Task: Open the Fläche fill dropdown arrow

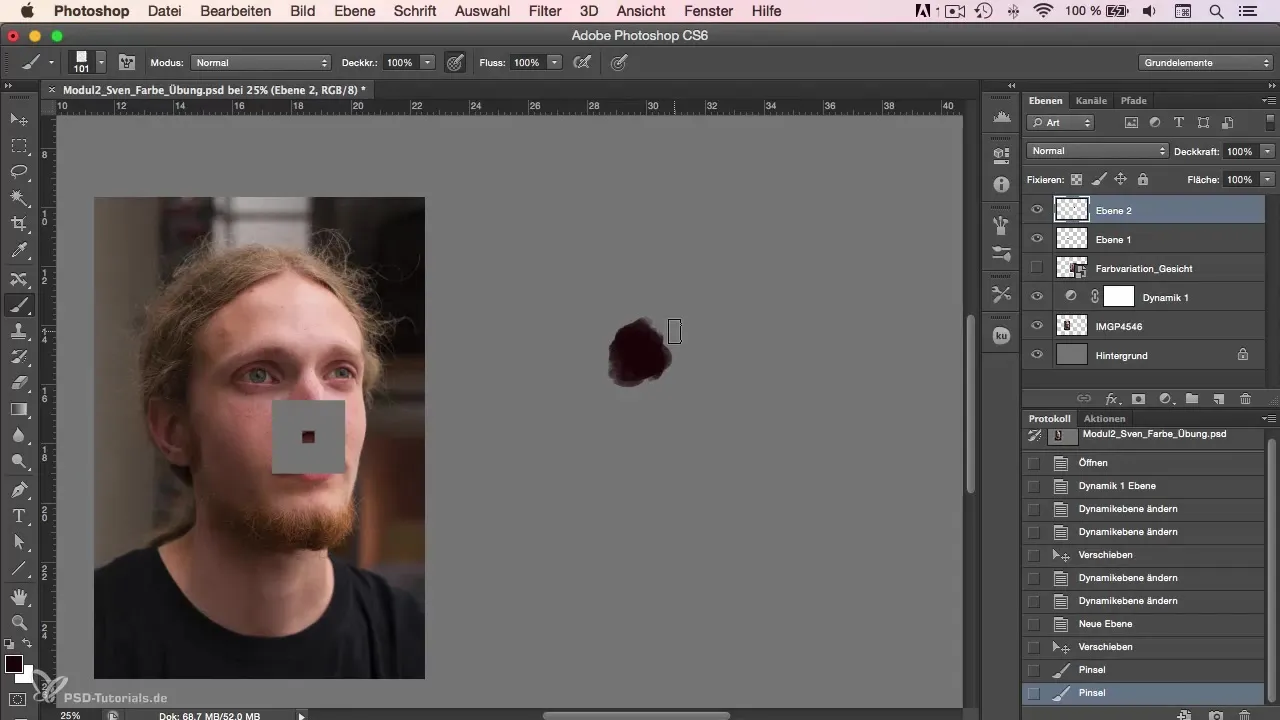Action: coord(1268,180)
